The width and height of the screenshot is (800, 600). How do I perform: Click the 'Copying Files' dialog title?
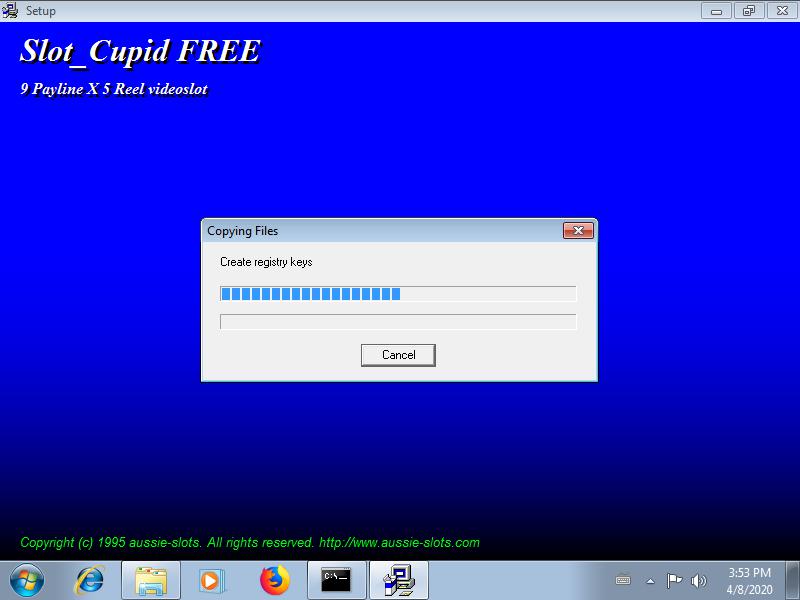242,231
